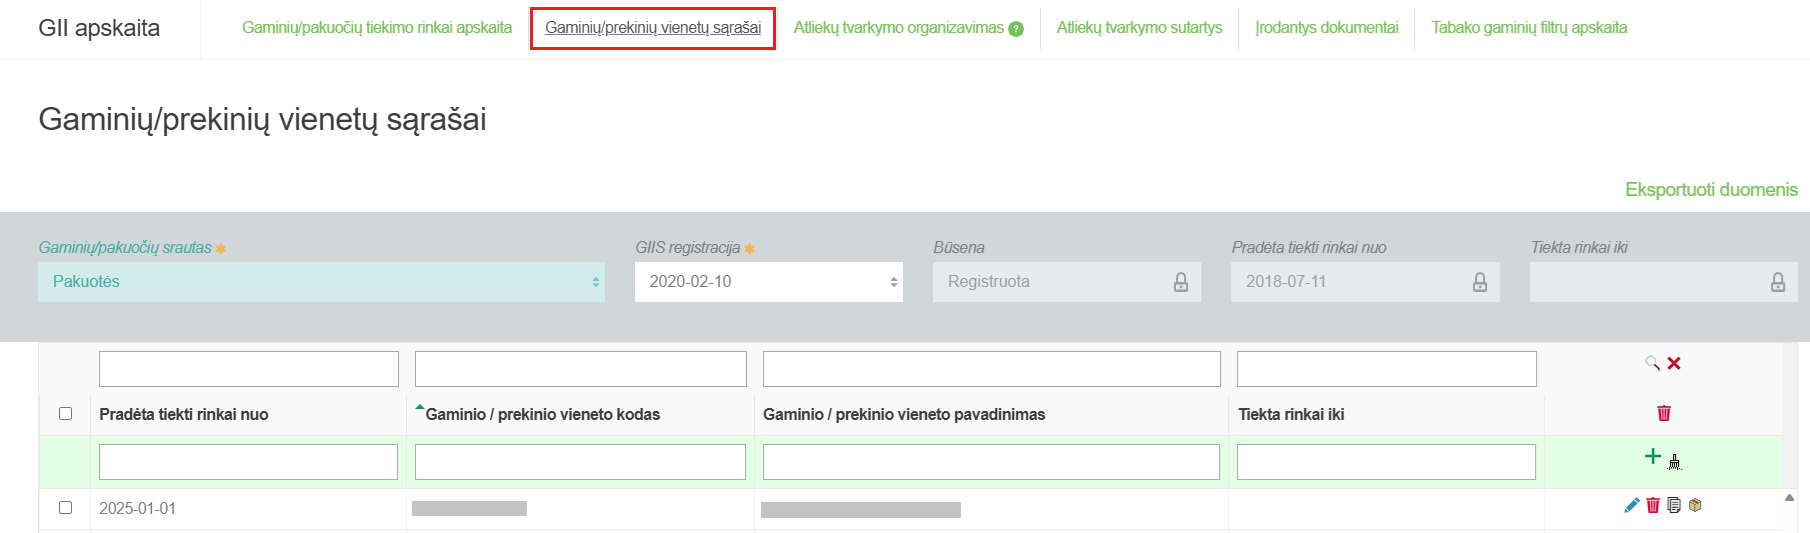Expand the GIIS registracija dropdown showing 2020-02-10
The width and height of the screenshot is (1810, 533).
point(768,282)
